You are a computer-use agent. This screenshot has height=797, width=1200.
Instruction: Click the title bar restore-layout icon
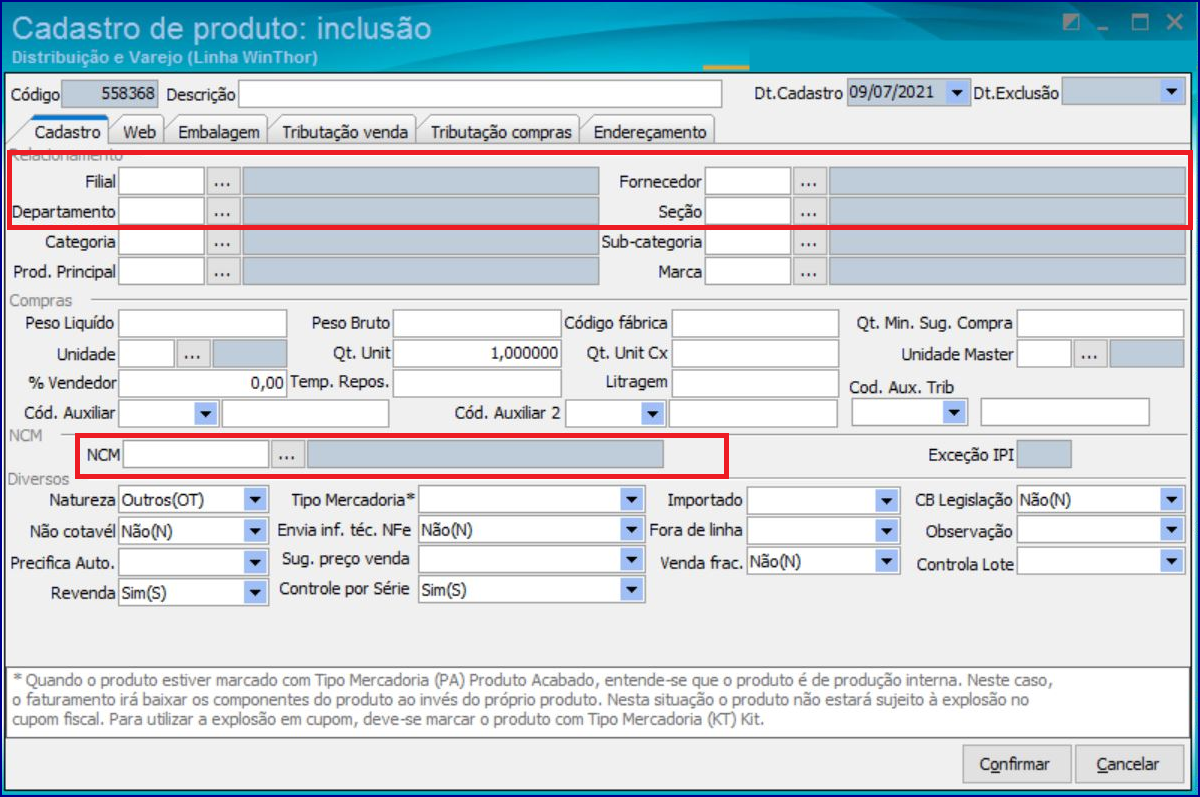click(x=1071, y=23)
